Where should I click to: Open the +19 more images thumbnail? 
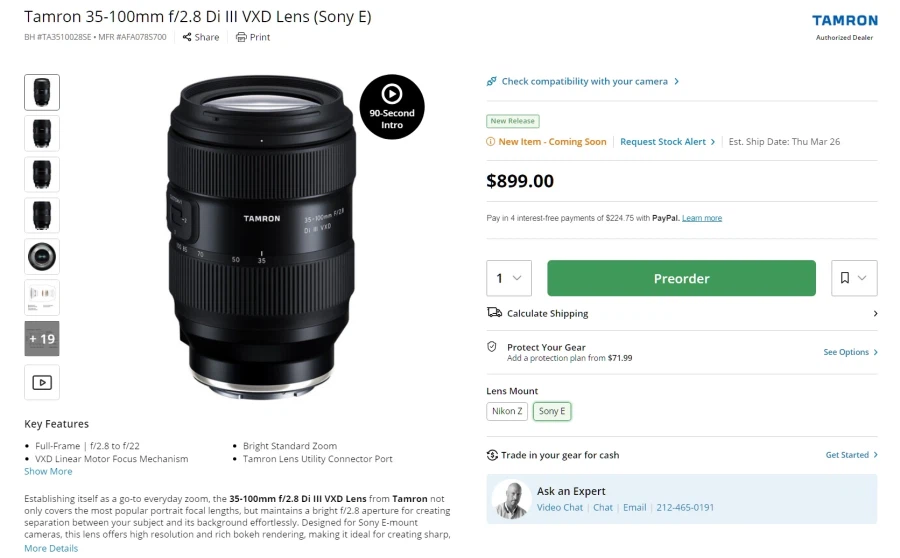click(x=42, y=339)
